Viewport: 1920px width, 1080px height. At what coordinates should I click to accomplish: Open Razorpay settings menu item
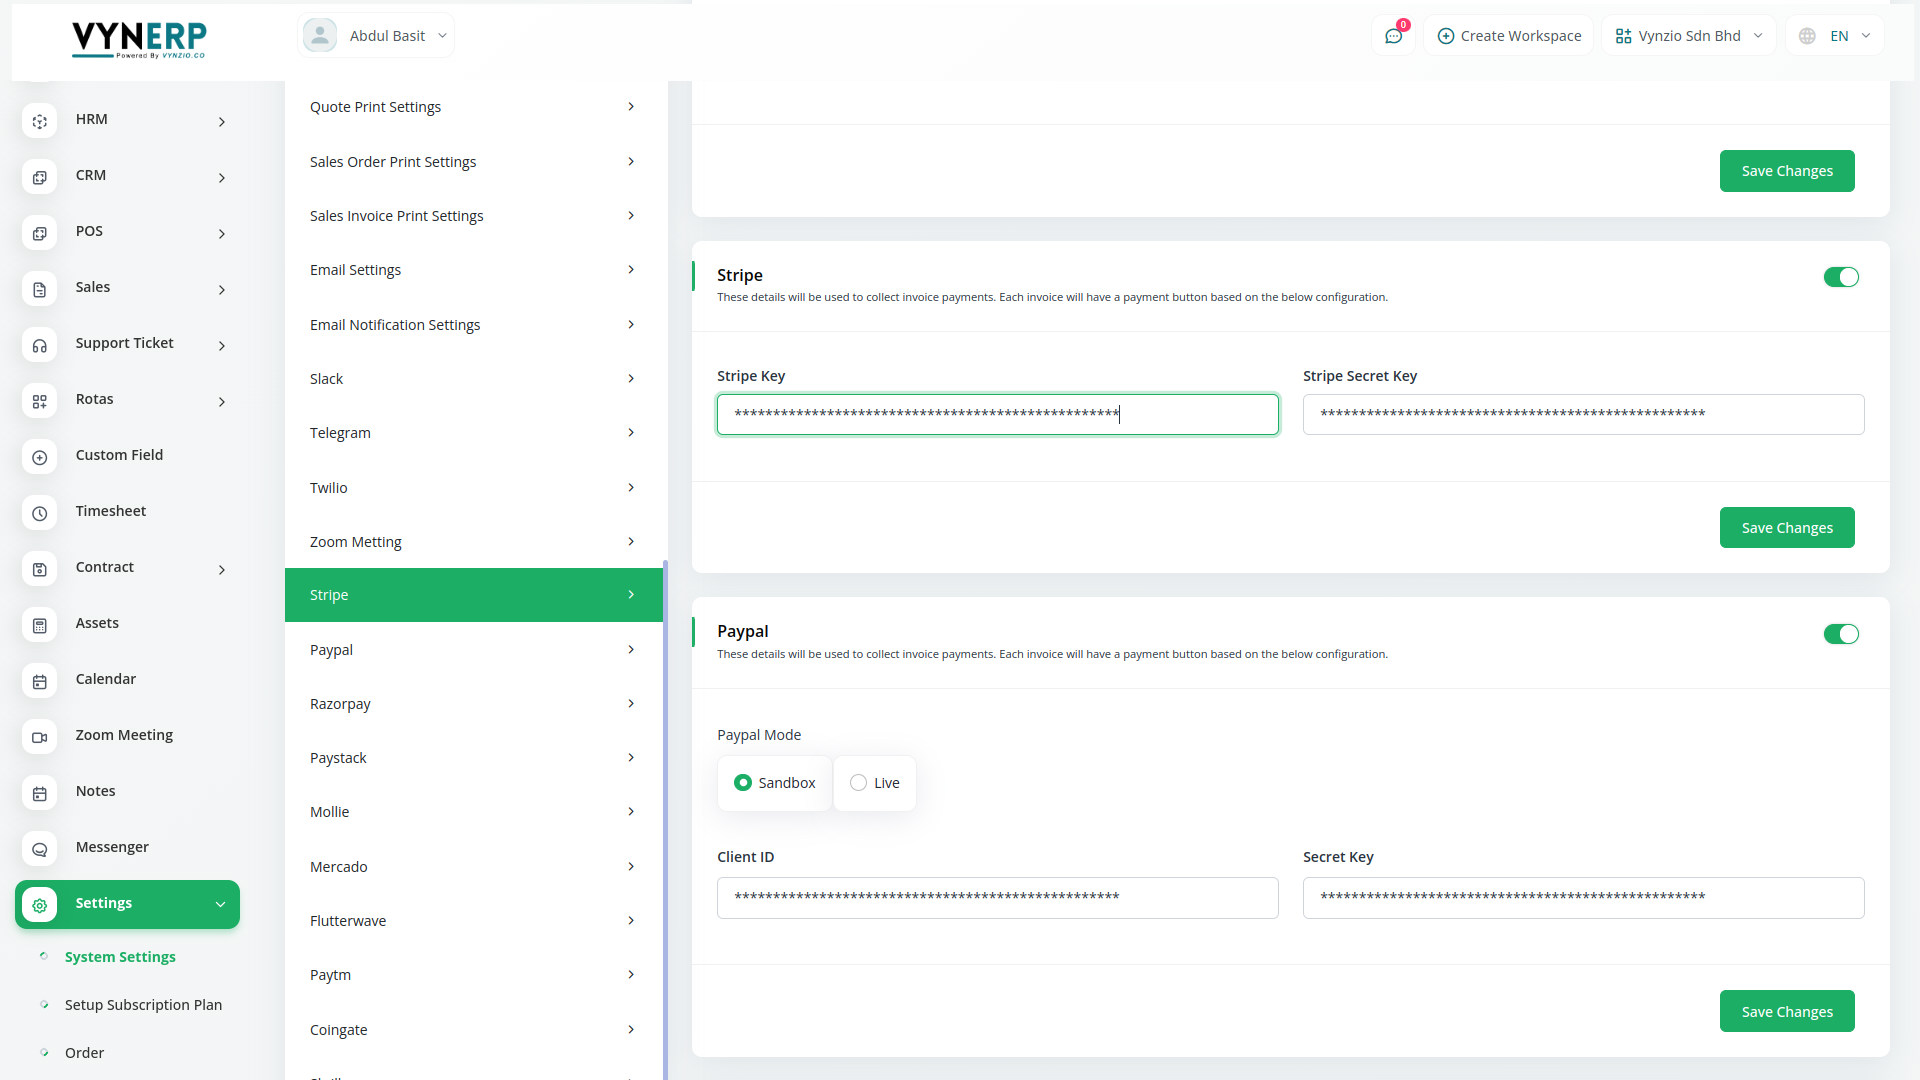(473, 704)
